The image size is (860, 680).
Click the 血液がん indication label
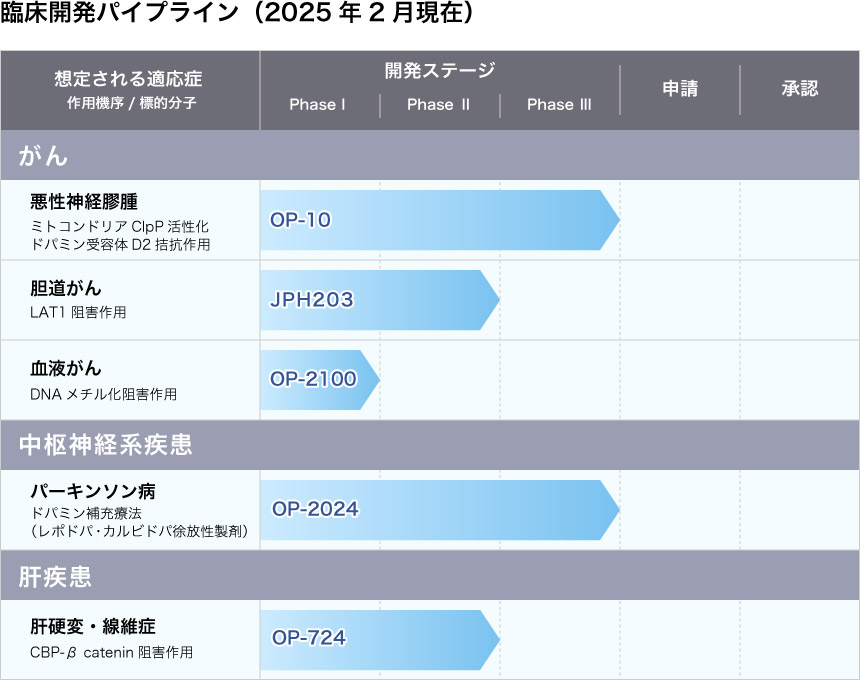[x=66, y=369]
